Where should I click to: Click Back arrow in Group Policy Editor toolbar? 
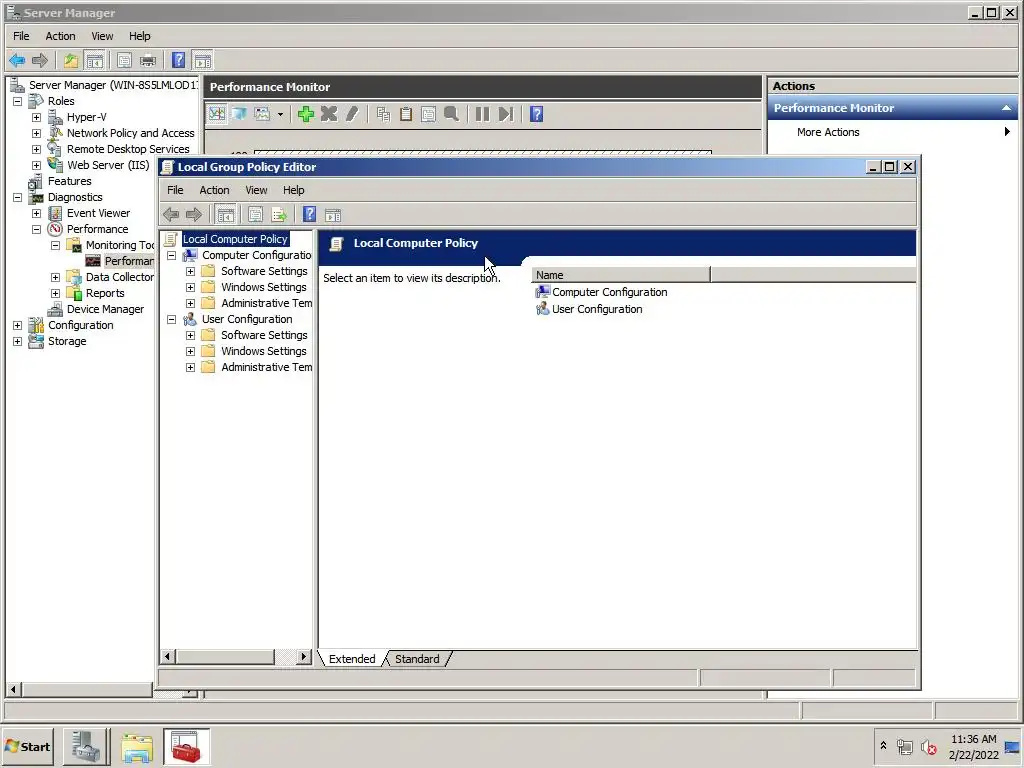click(171, 214)
